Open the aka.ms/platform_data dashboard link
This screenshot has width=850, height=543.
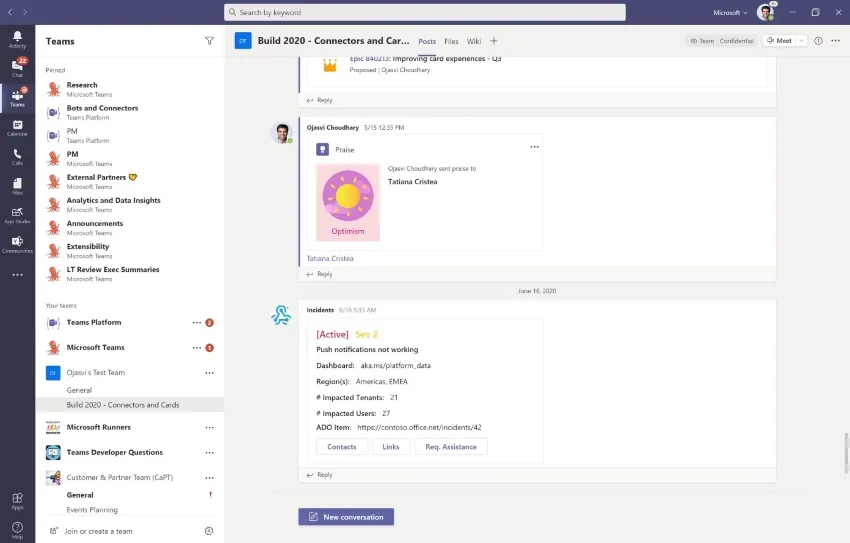click(x=396, y=365)
